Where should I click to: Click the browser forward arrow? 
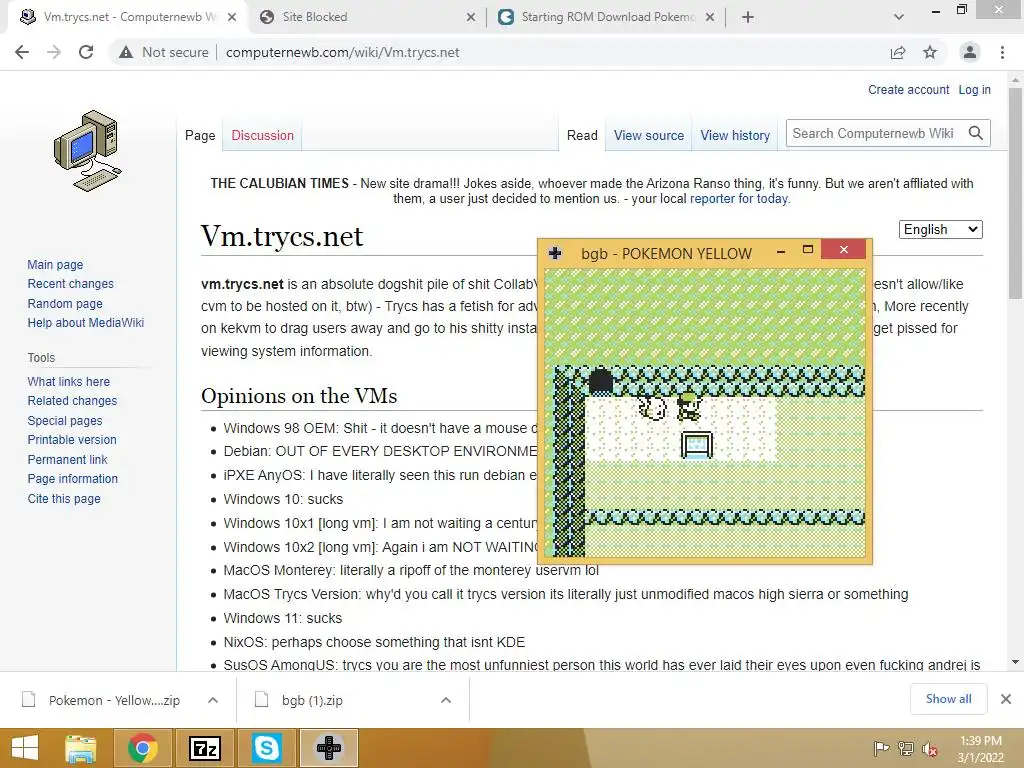tap(54, 52)
